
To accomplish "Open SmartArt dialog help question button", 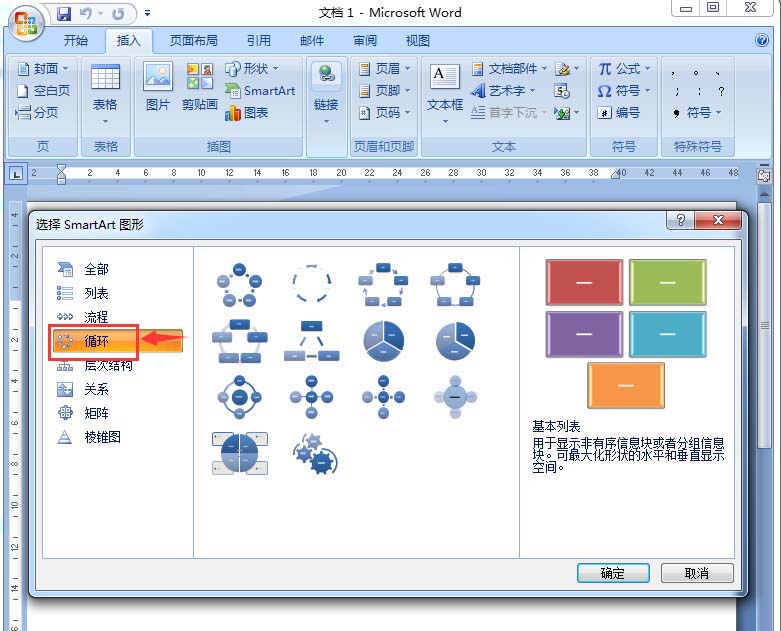I will [x=680, y=220].
